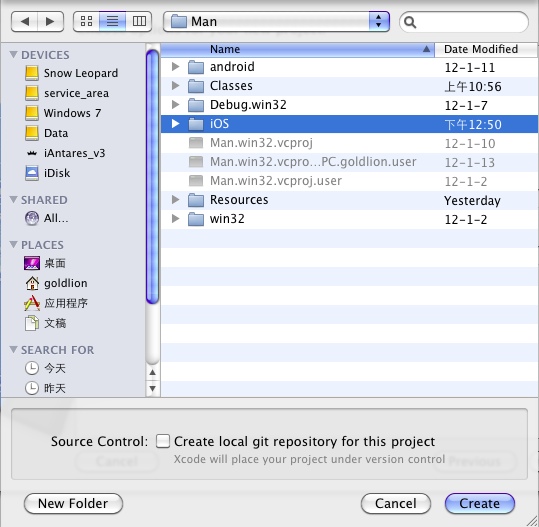Click the Cancel button
This screenshot has width=539, height=527.
(x=396, y=504)
